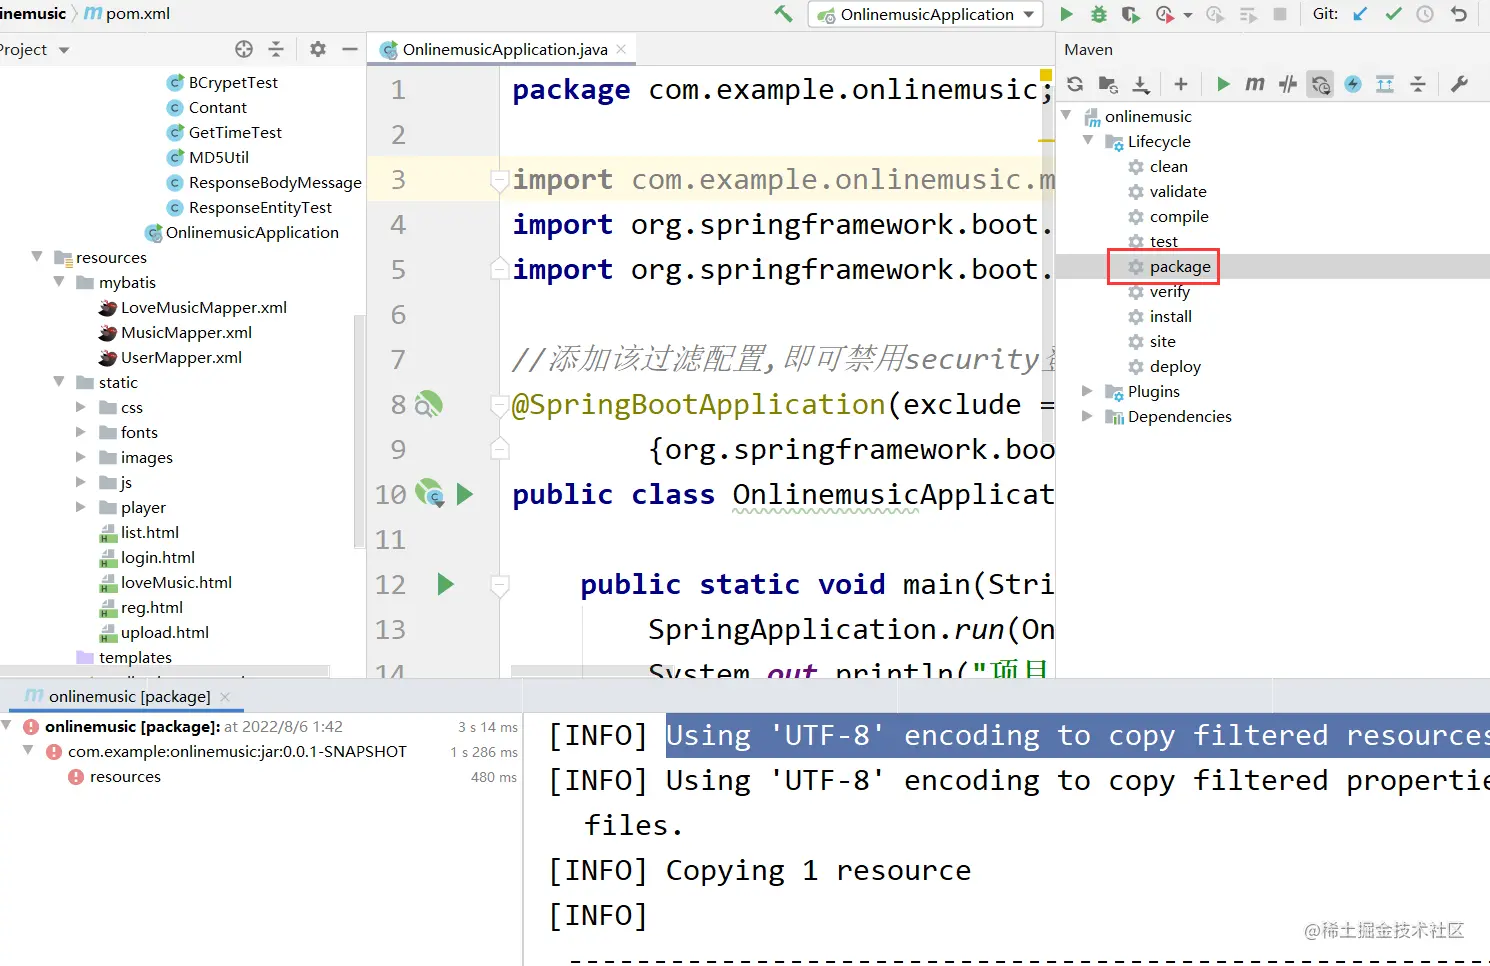Collapse all in Project panel
The width and height of the screenshot is (1490, 966).
(x=276, y=49)
